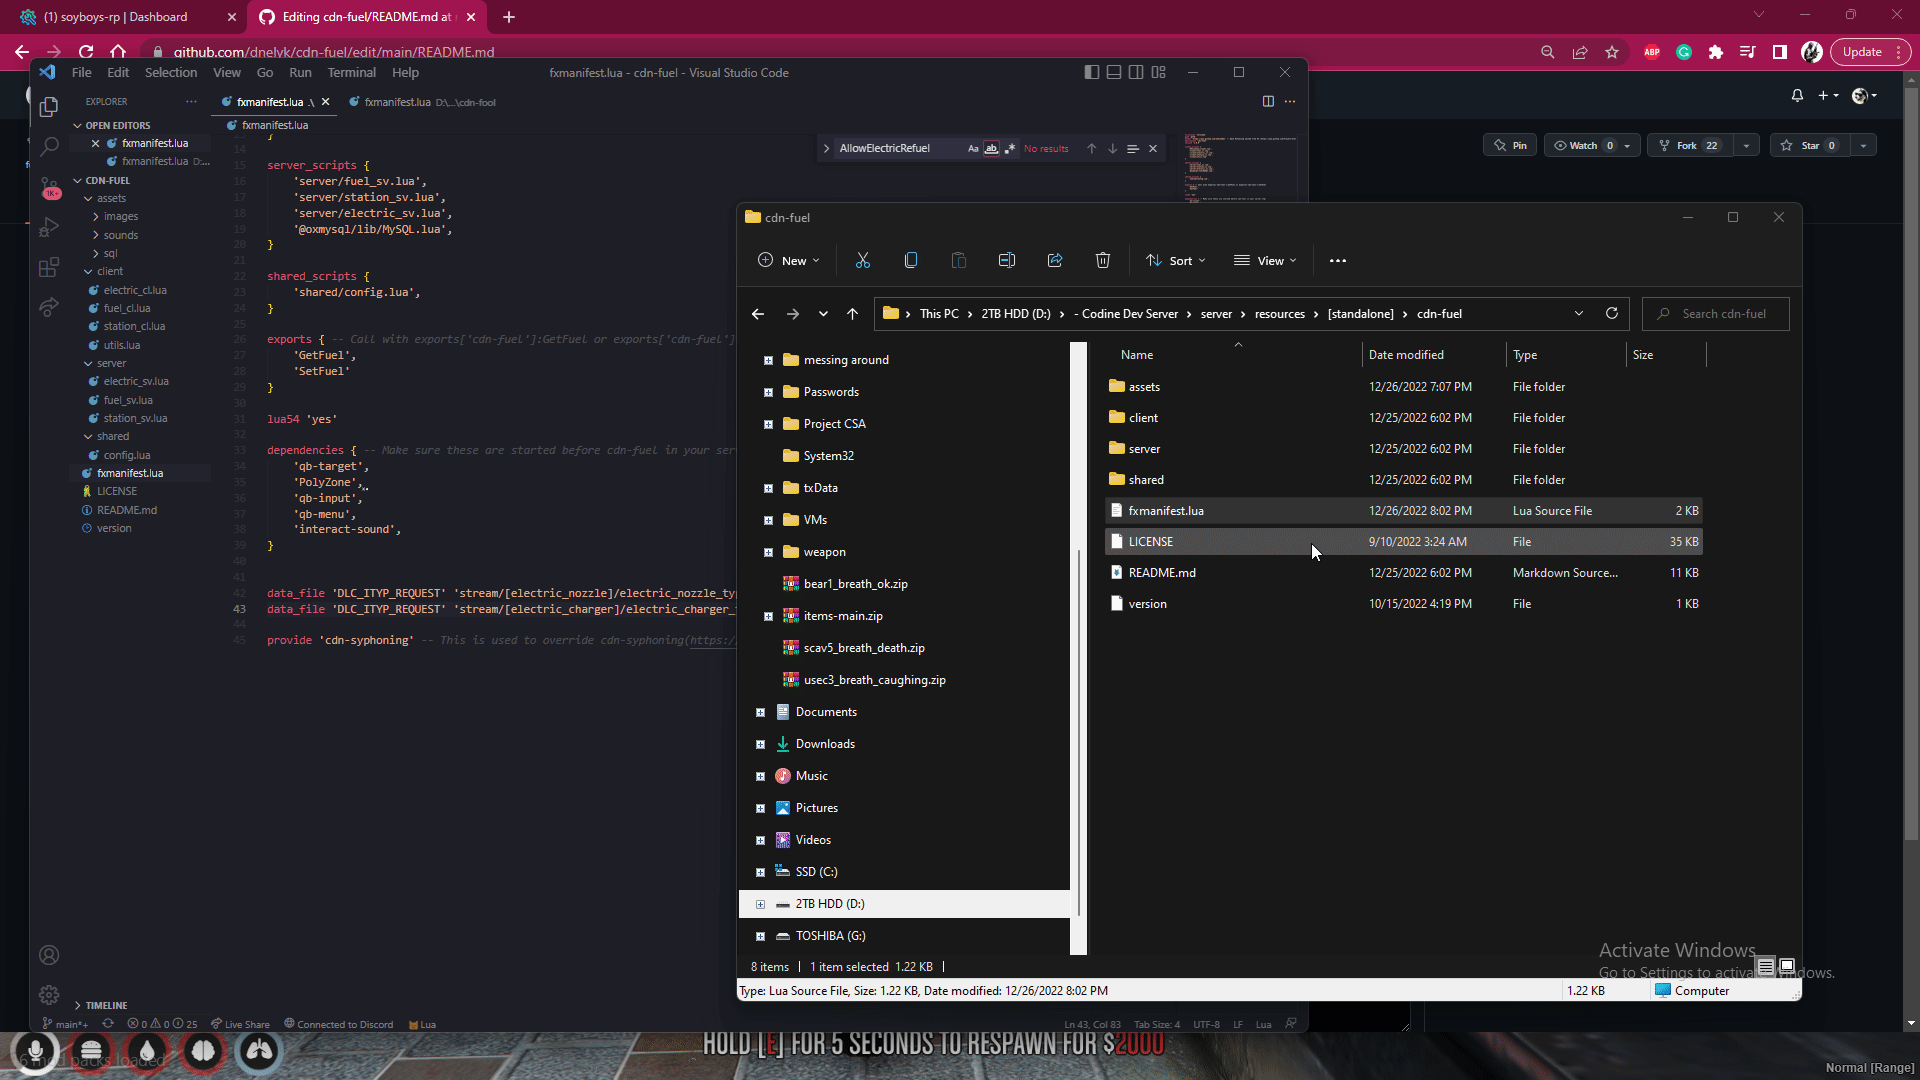Expand the Downloads node in navigation pane
Screen dimensions: 1920x1080
pos(760,744)
